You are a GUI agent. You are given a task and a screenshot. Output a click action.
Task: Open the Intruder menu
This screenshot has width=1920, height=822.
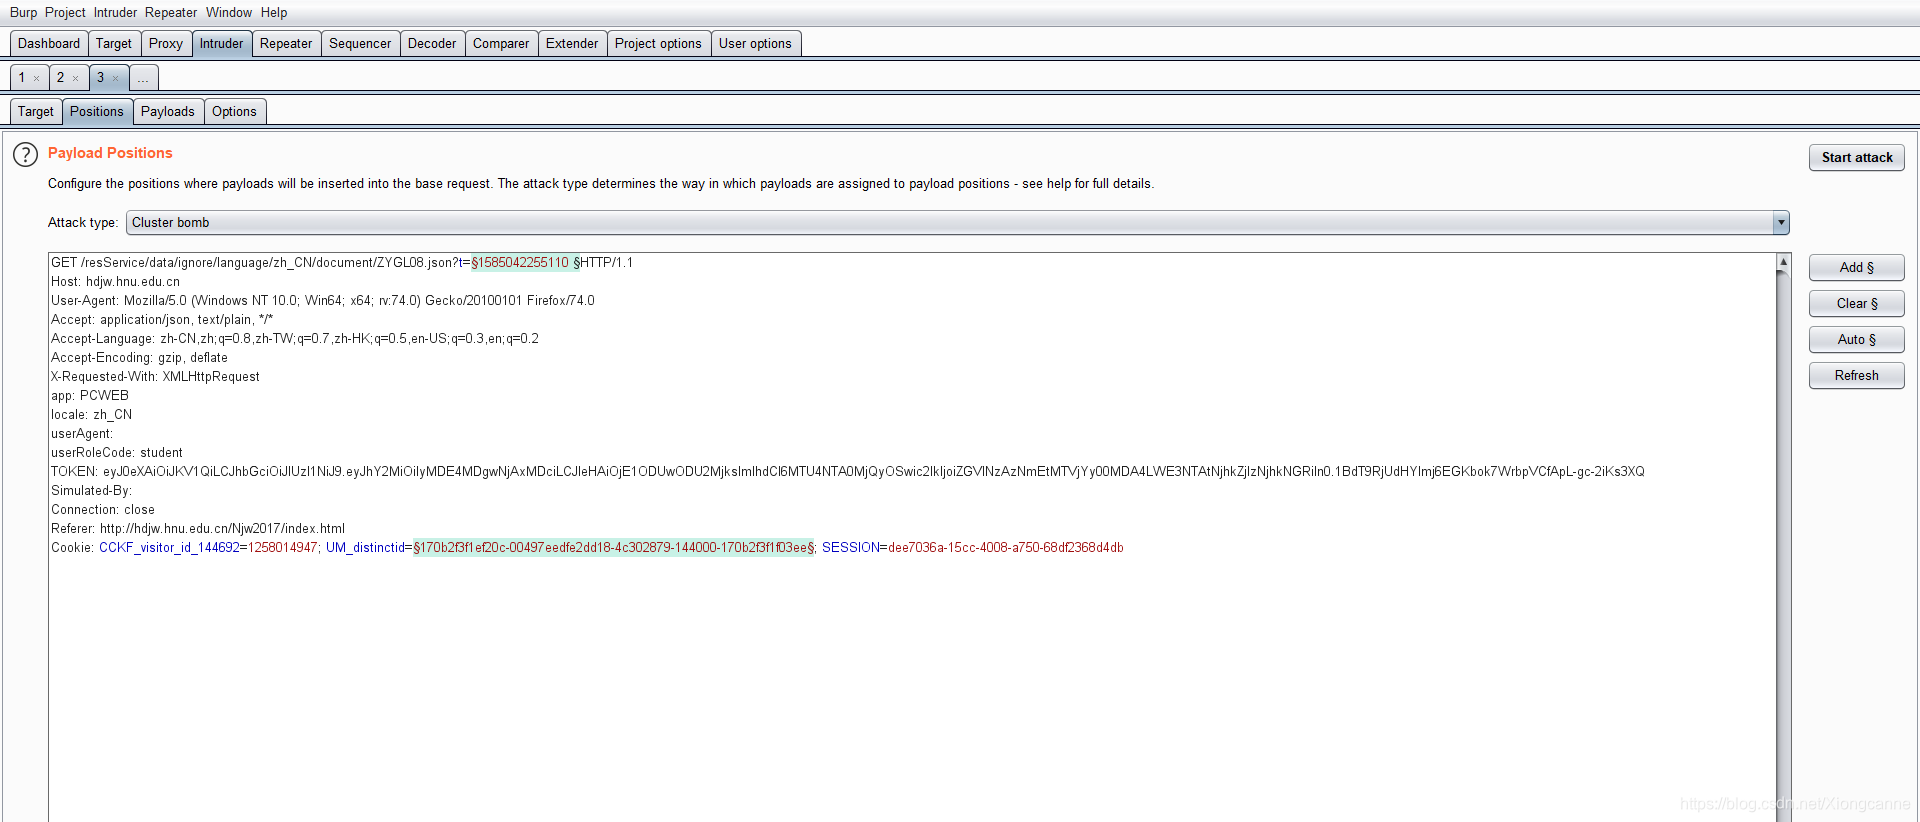click(115, 13)
